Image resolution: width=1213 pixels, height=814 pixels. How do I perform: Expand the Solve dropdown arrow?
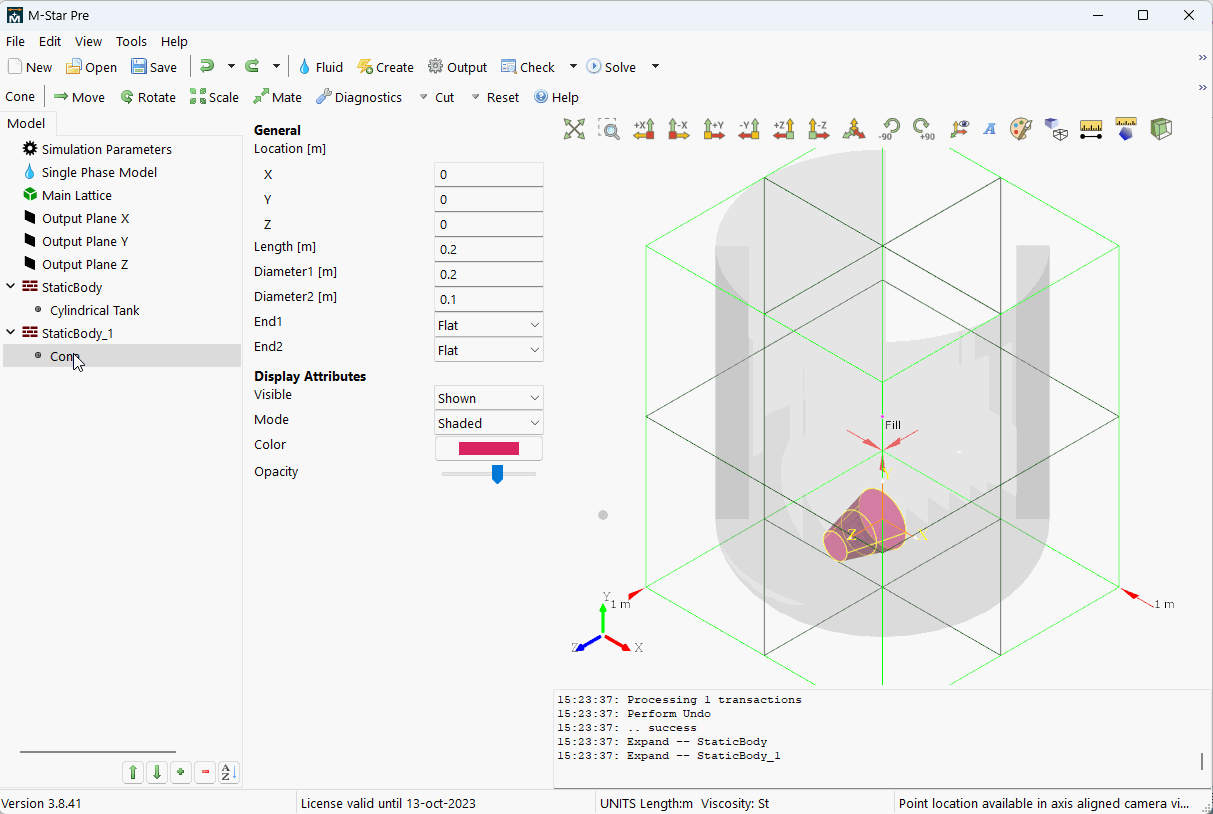coord(655,66)
